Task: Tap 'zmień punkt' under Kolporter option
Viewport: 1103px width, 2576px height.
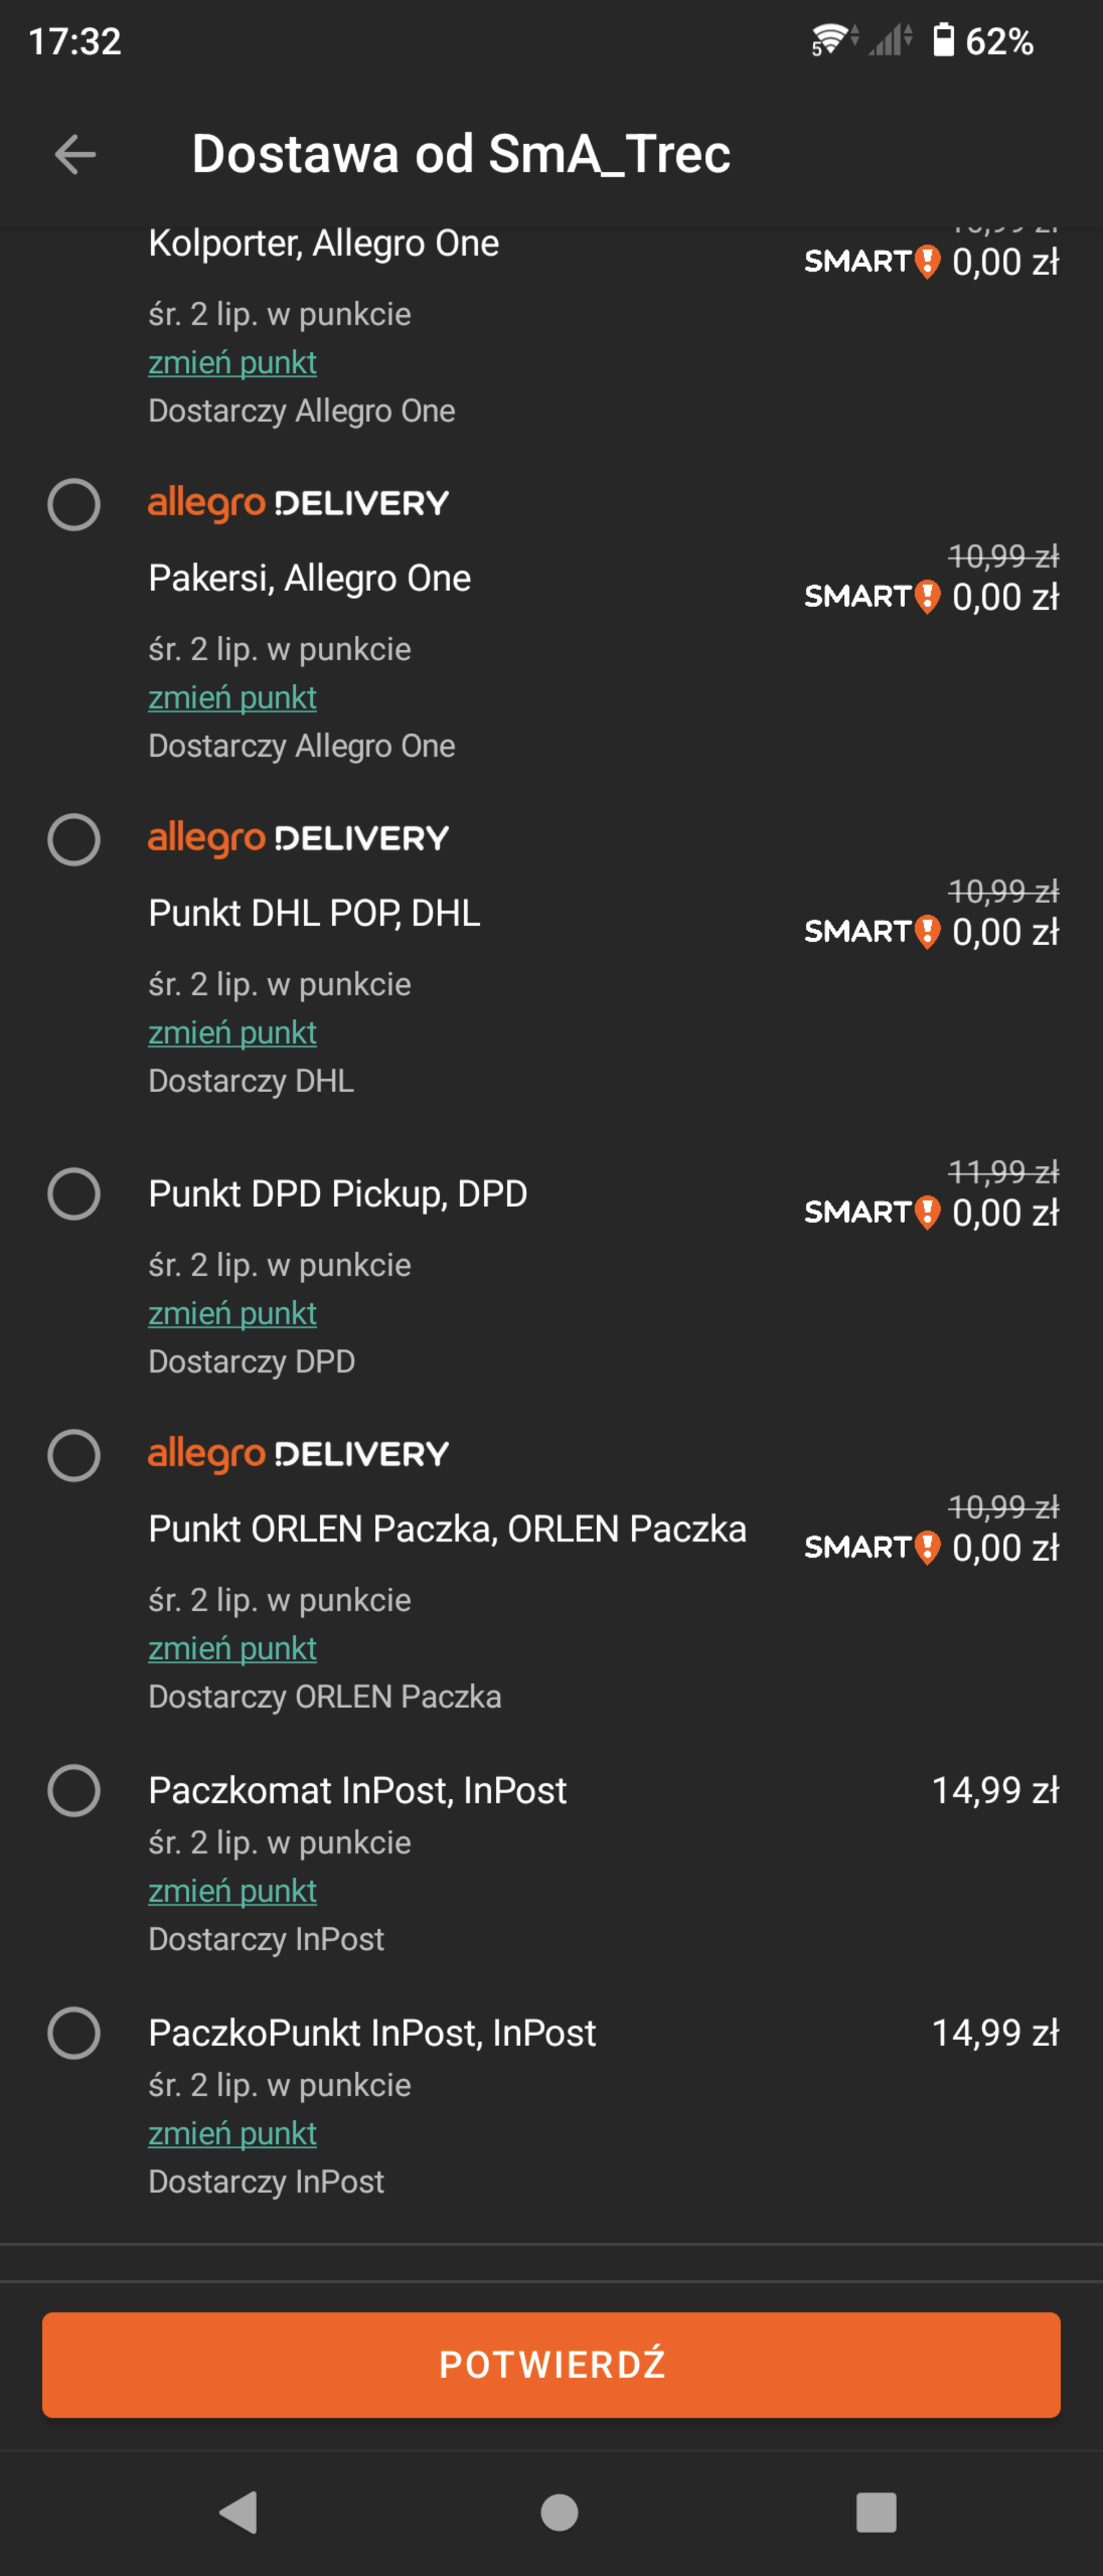Action: coord(232,362)
